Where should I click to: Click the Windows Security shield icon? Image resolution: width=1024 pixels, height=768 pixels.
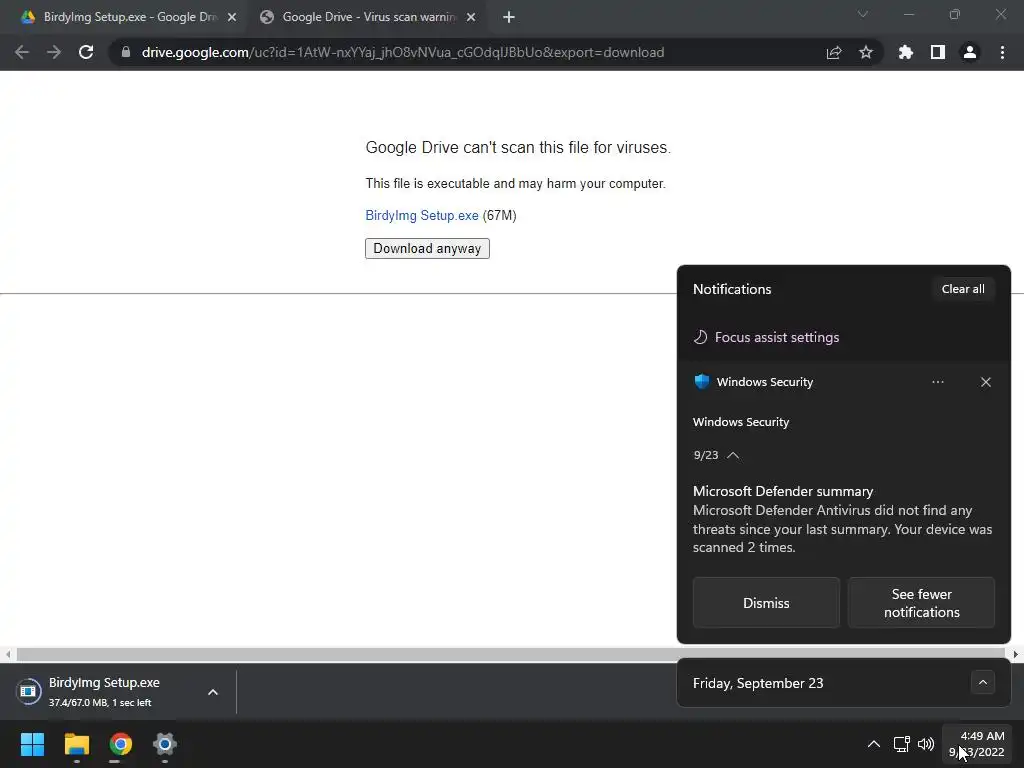pos(702,381)
